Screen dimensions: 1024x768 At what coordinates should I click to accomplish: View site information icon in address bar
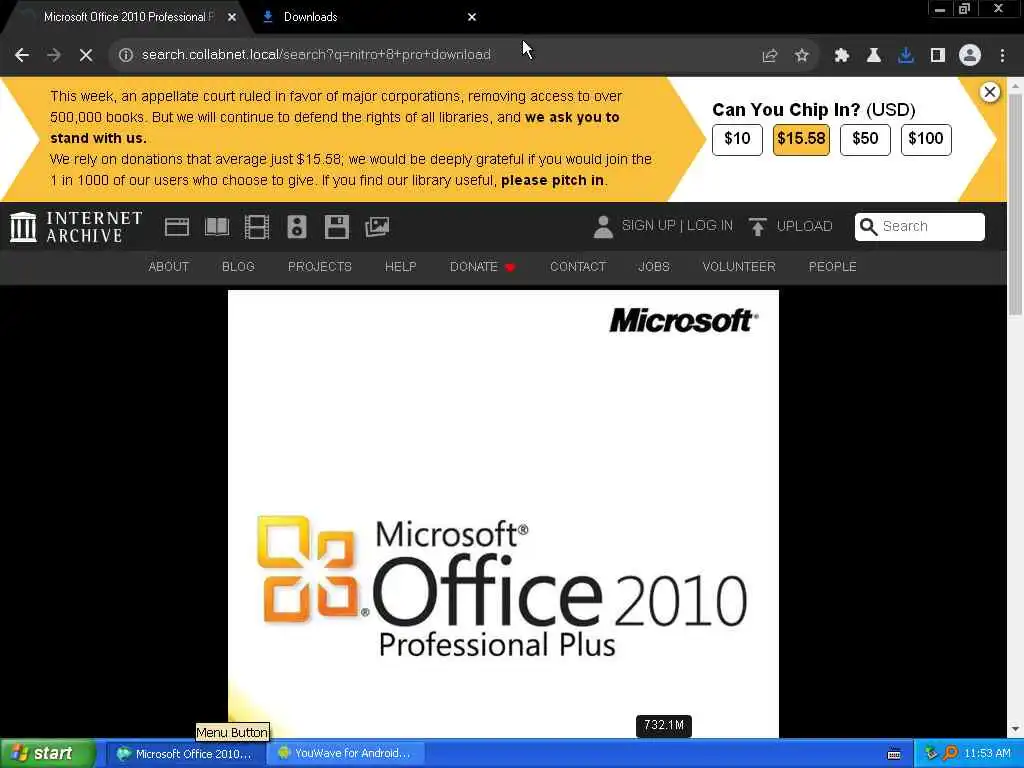click(x=126, y=55)
